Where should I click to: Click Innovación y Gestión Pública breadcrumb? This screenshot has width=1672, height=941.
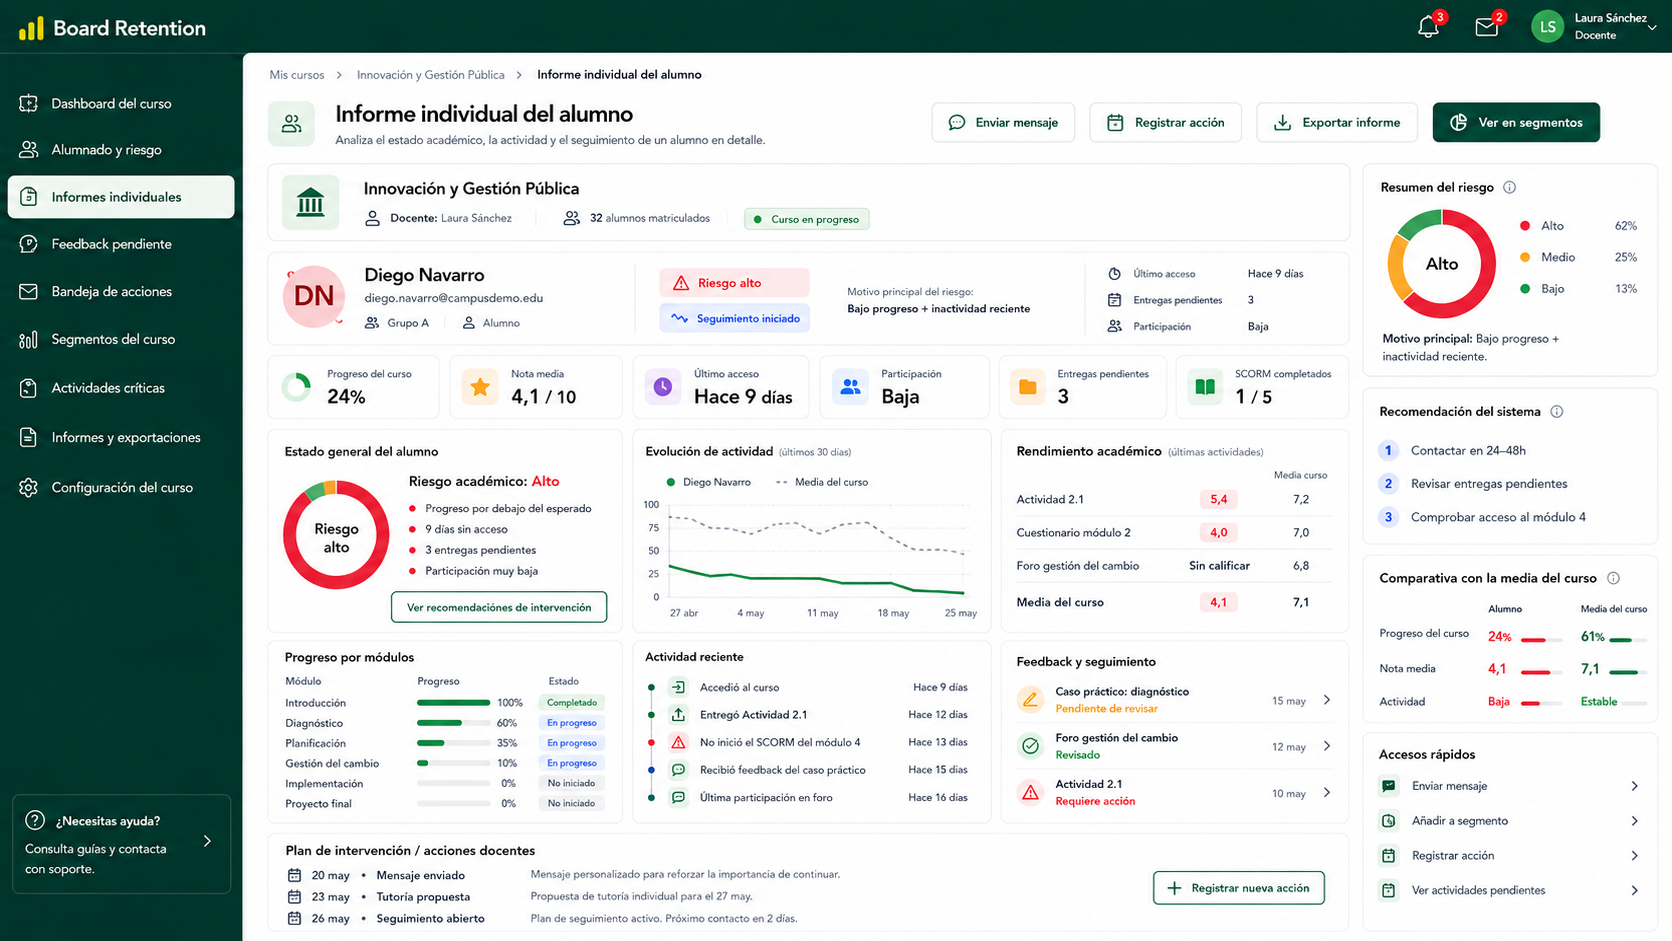coord(431,75)
